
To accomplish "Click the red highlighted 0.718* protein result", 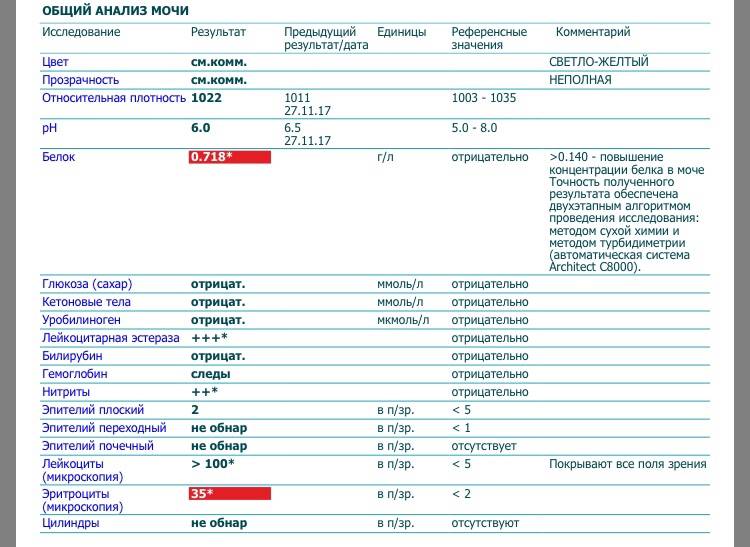I will [230, 157].
